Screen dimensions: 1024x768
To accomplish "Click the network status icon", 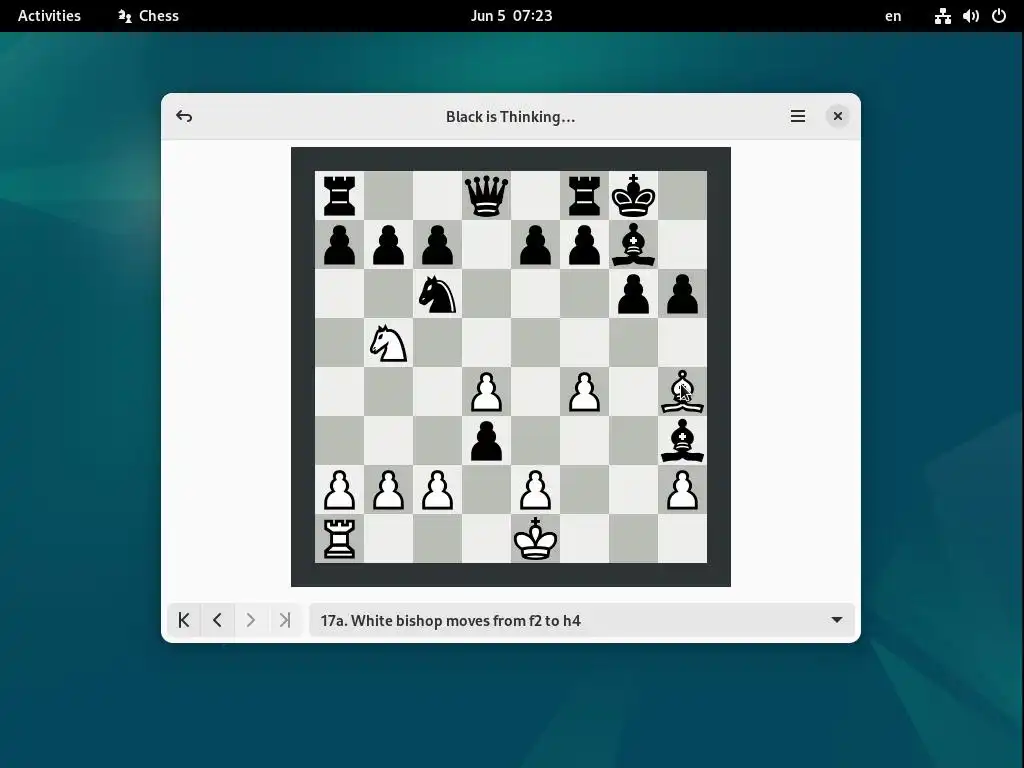I will click(x=942, y=16).
